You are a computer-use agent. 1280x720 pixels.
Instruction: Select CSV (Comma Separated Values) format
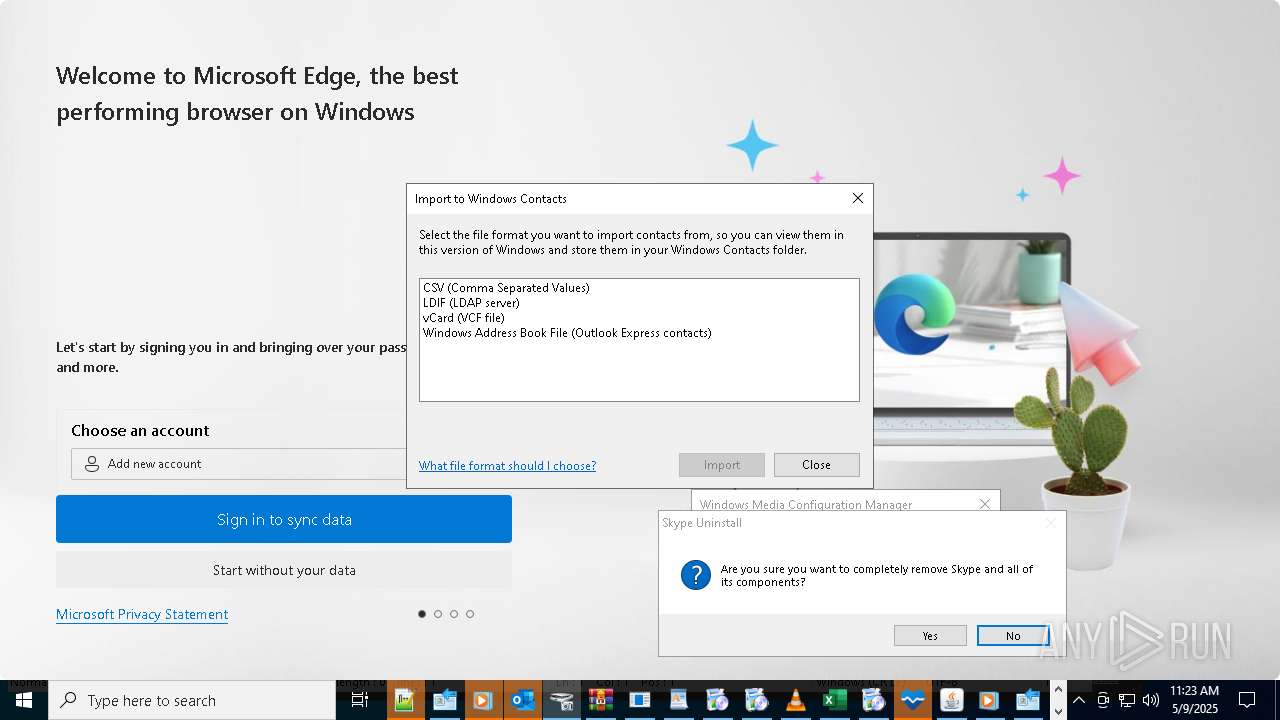pyautogui.click(x=506, y=288)
